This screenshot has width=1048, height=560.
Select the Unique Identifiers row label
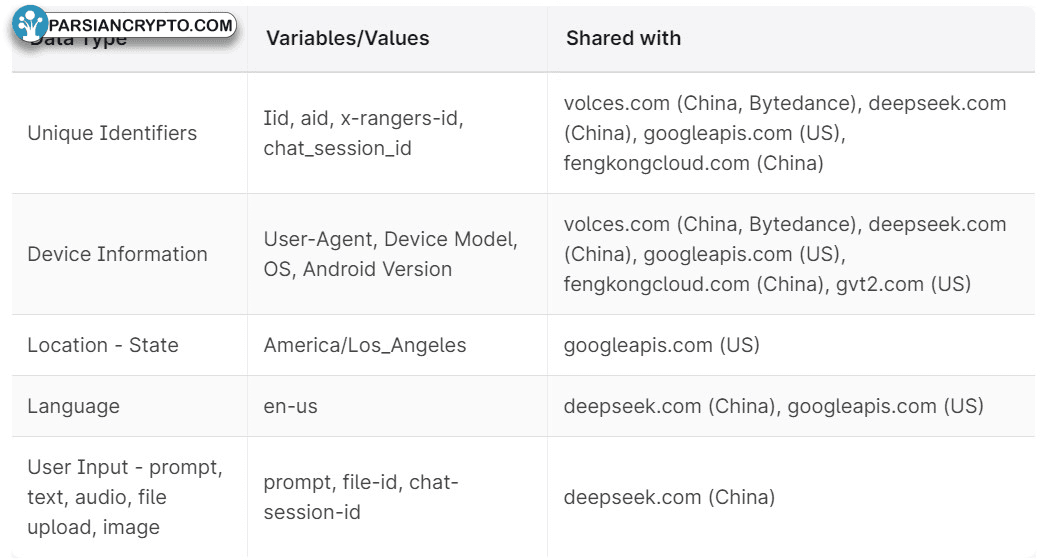point(112,133)
